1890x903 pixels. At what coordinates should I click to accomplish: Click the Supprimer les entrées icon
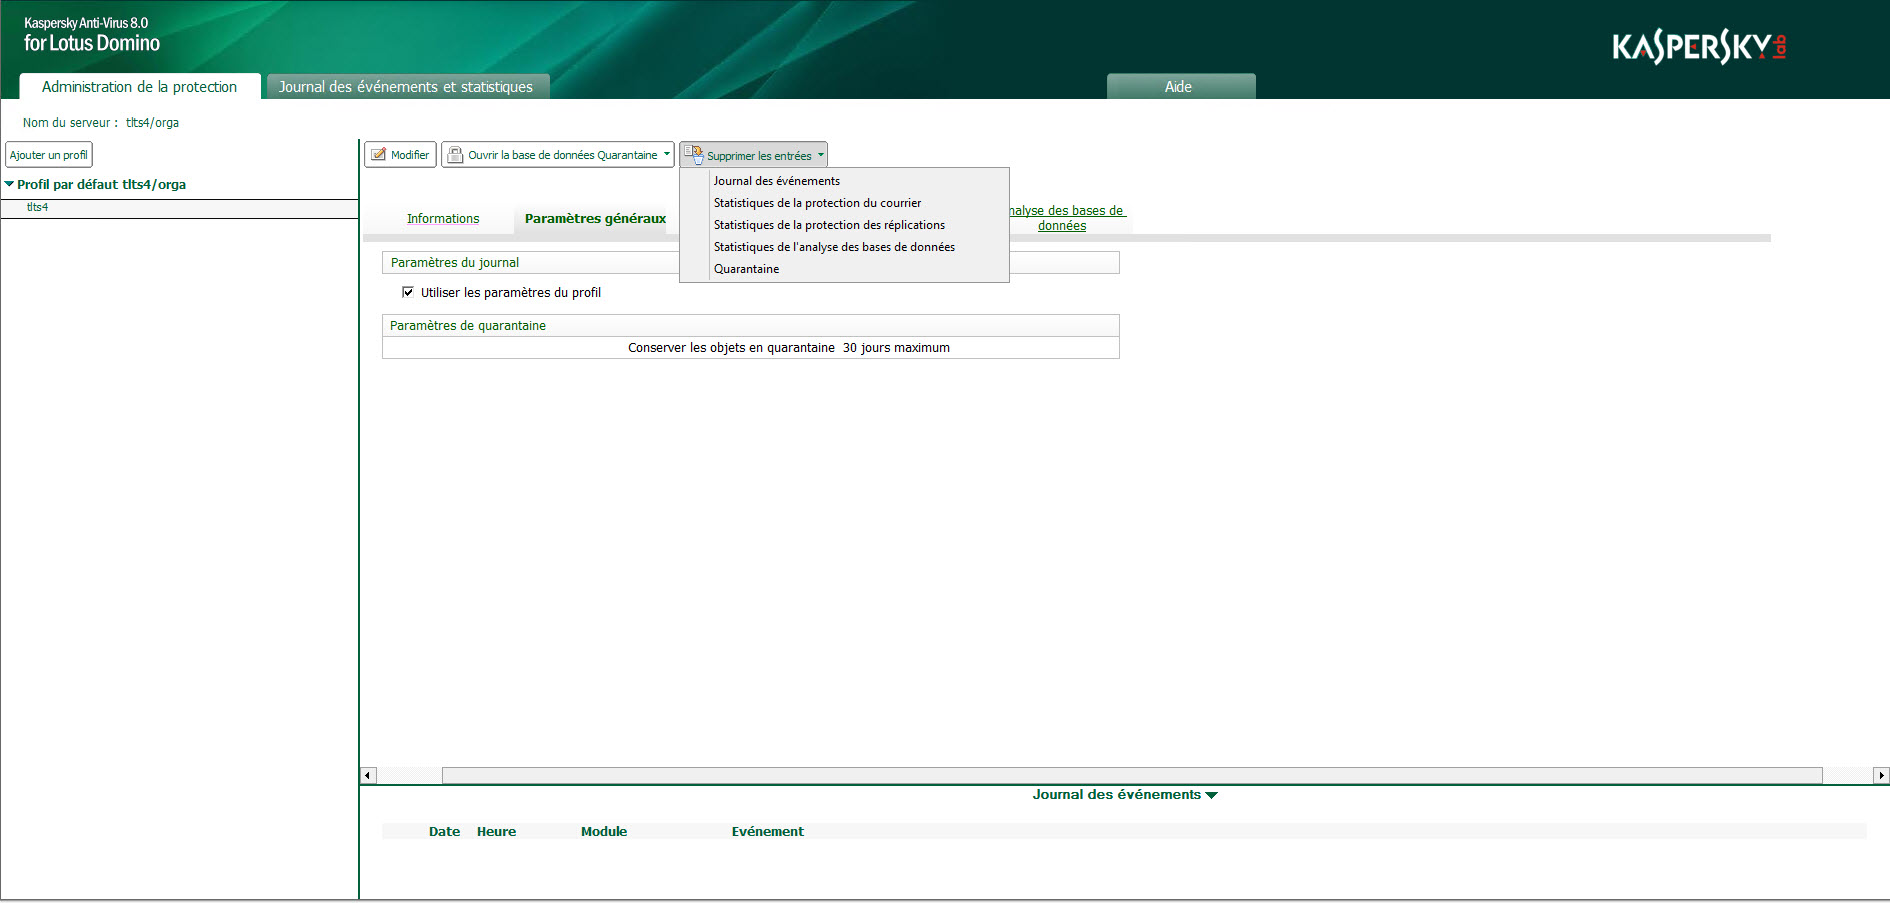click(x=694, y=155)
